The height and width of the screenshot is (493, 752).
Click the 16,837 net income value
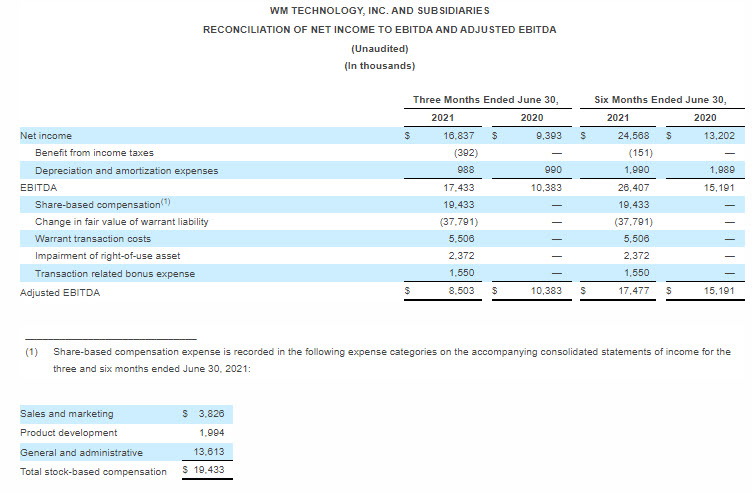pyautogui.click(x=459, y=135)
